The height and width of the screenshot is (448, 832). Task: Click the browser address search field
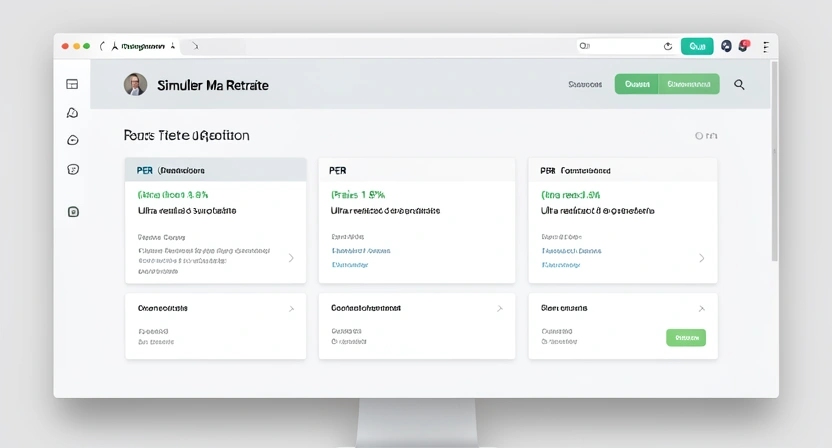coord(626,46)
